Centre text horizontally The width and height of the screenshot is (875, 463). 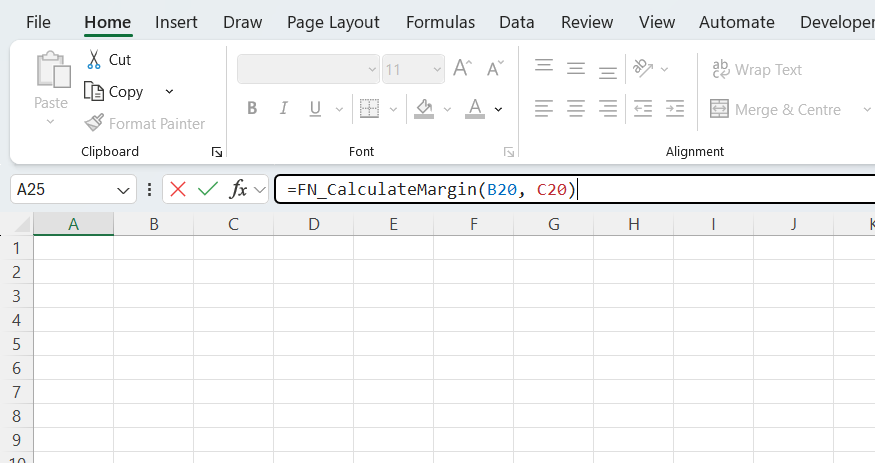pyautogui.click(x=575, y=109)
